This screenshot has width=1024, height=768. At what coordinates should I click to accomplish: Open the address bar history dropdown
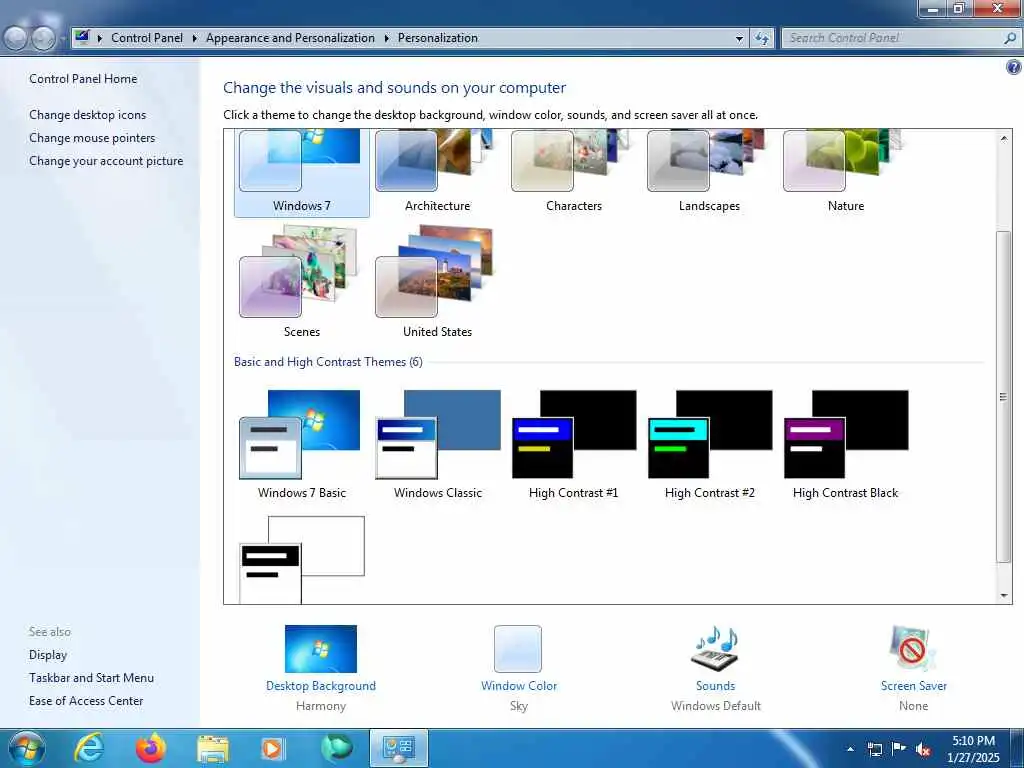739,39
